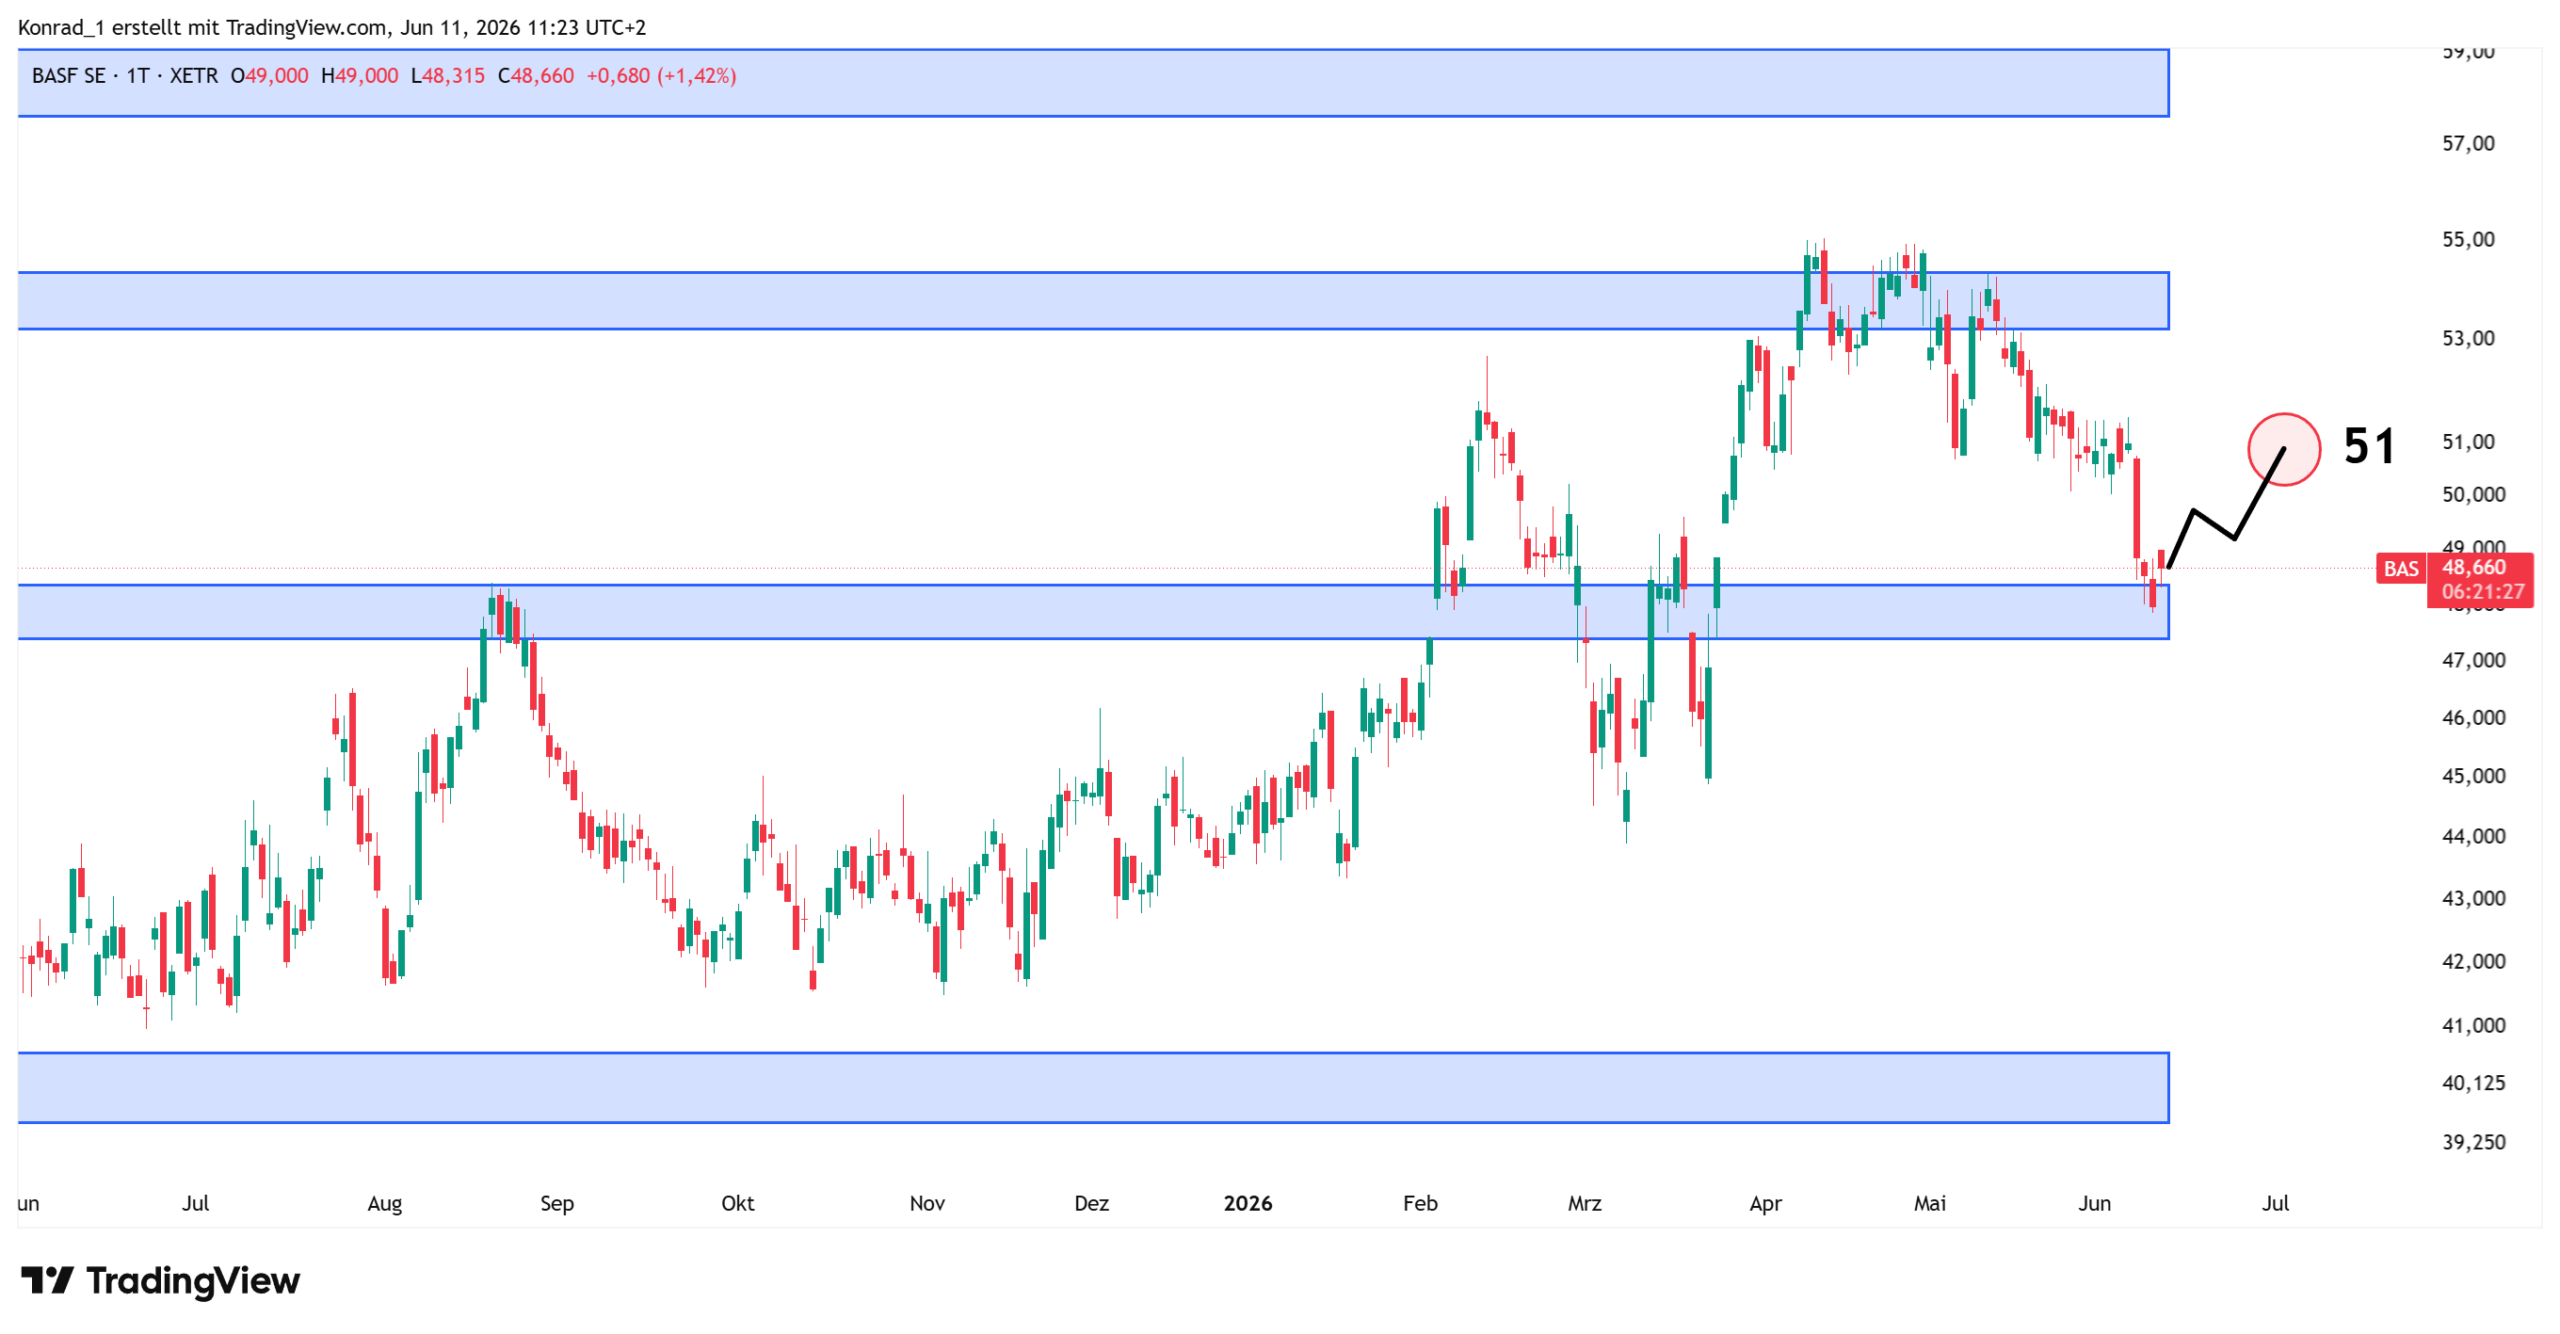This screenshot has width=2560, height=1334.
Task: Click the 46,000 price axis label
Action: coord(2473,717)
